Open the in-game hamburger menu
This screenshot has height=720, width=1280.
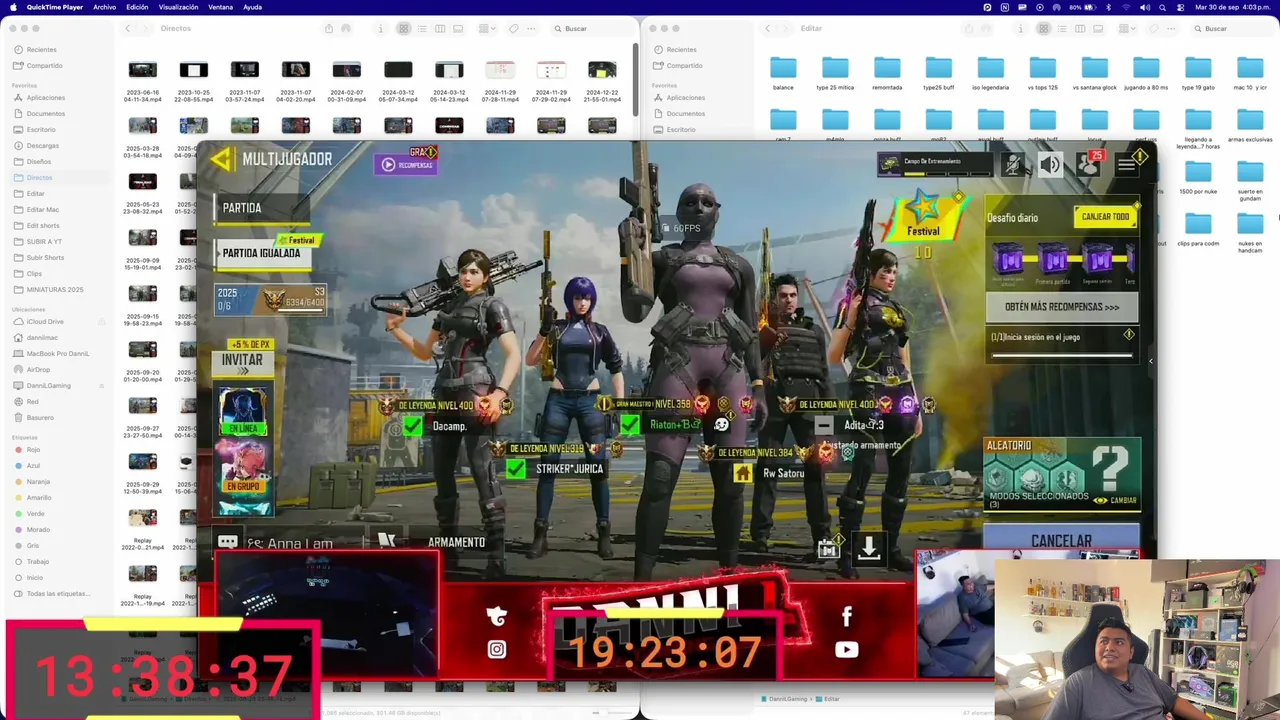tap(1126, 164)
